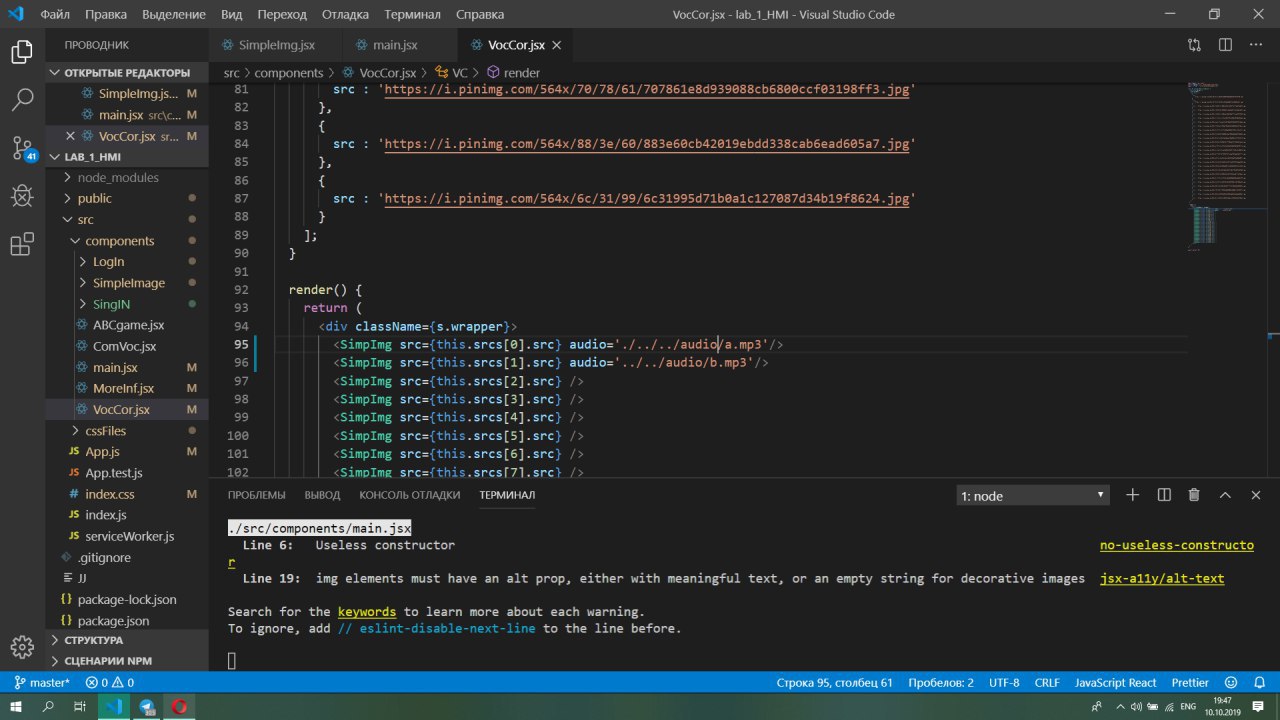Open the Run and Debug view

coord(22,196)
